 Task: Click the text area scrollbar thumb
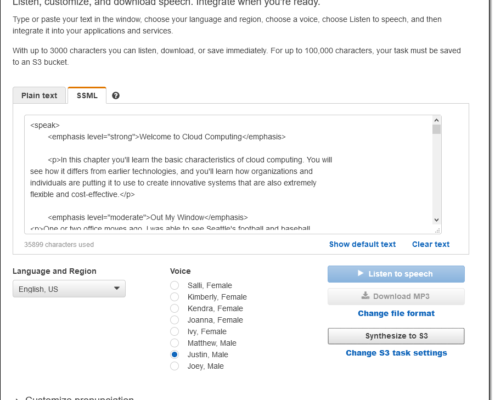436,129
